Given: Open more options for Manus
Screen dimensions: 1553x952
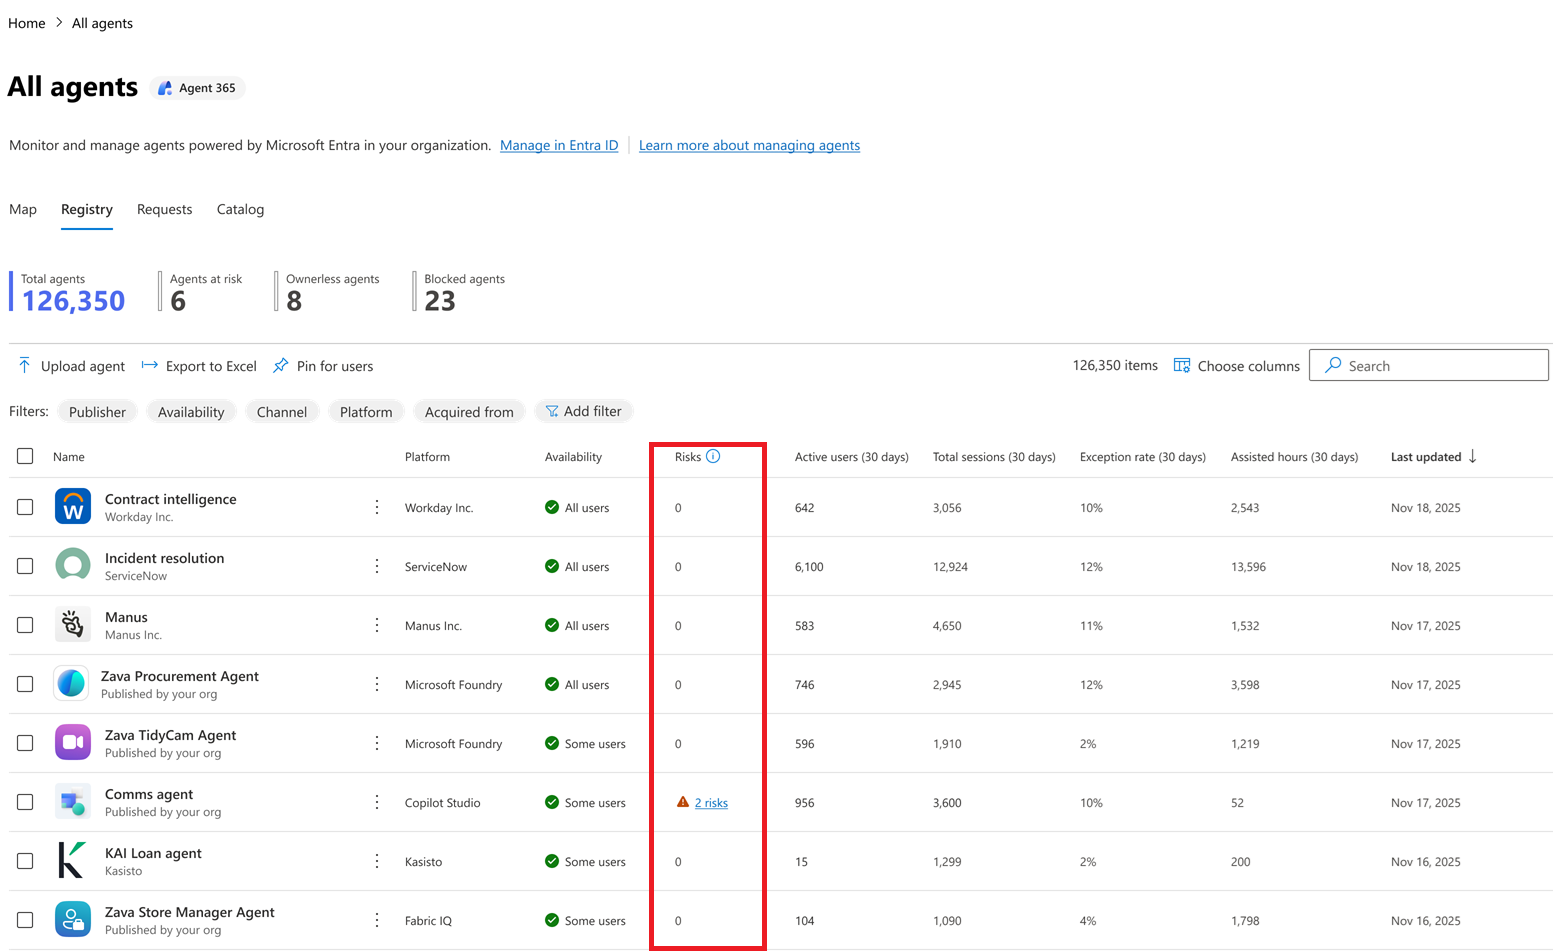Looking at the screenshot, I should pos(377,625).
